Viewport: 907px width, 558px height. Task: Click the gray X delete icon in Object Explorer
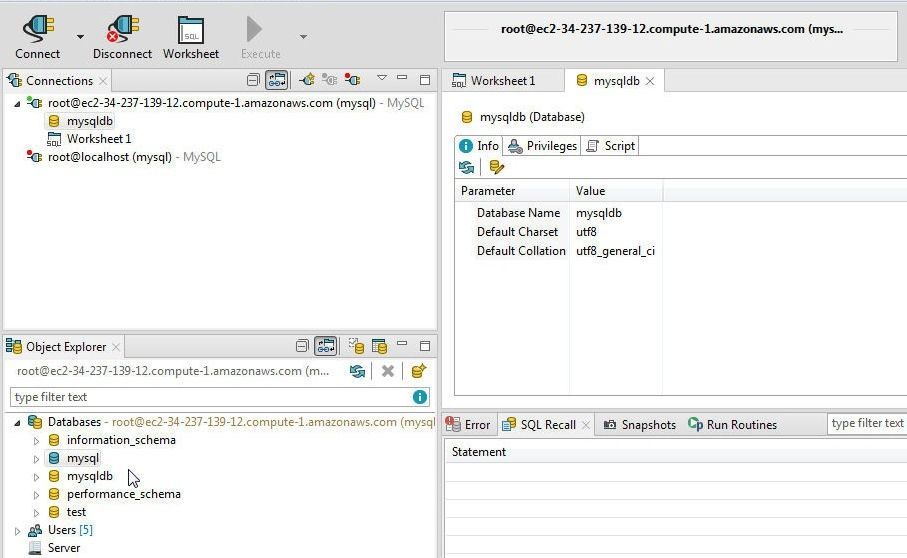tap(388, 371)
